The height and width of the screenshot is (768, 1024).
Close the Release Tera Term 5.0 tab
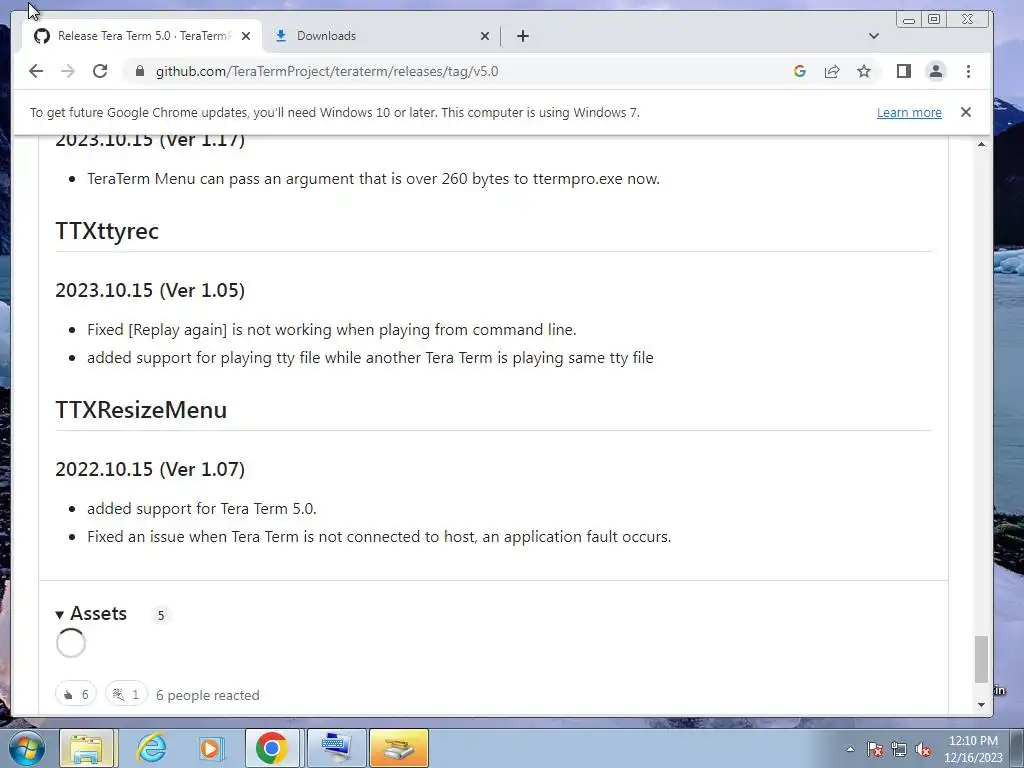click(246, 36)
